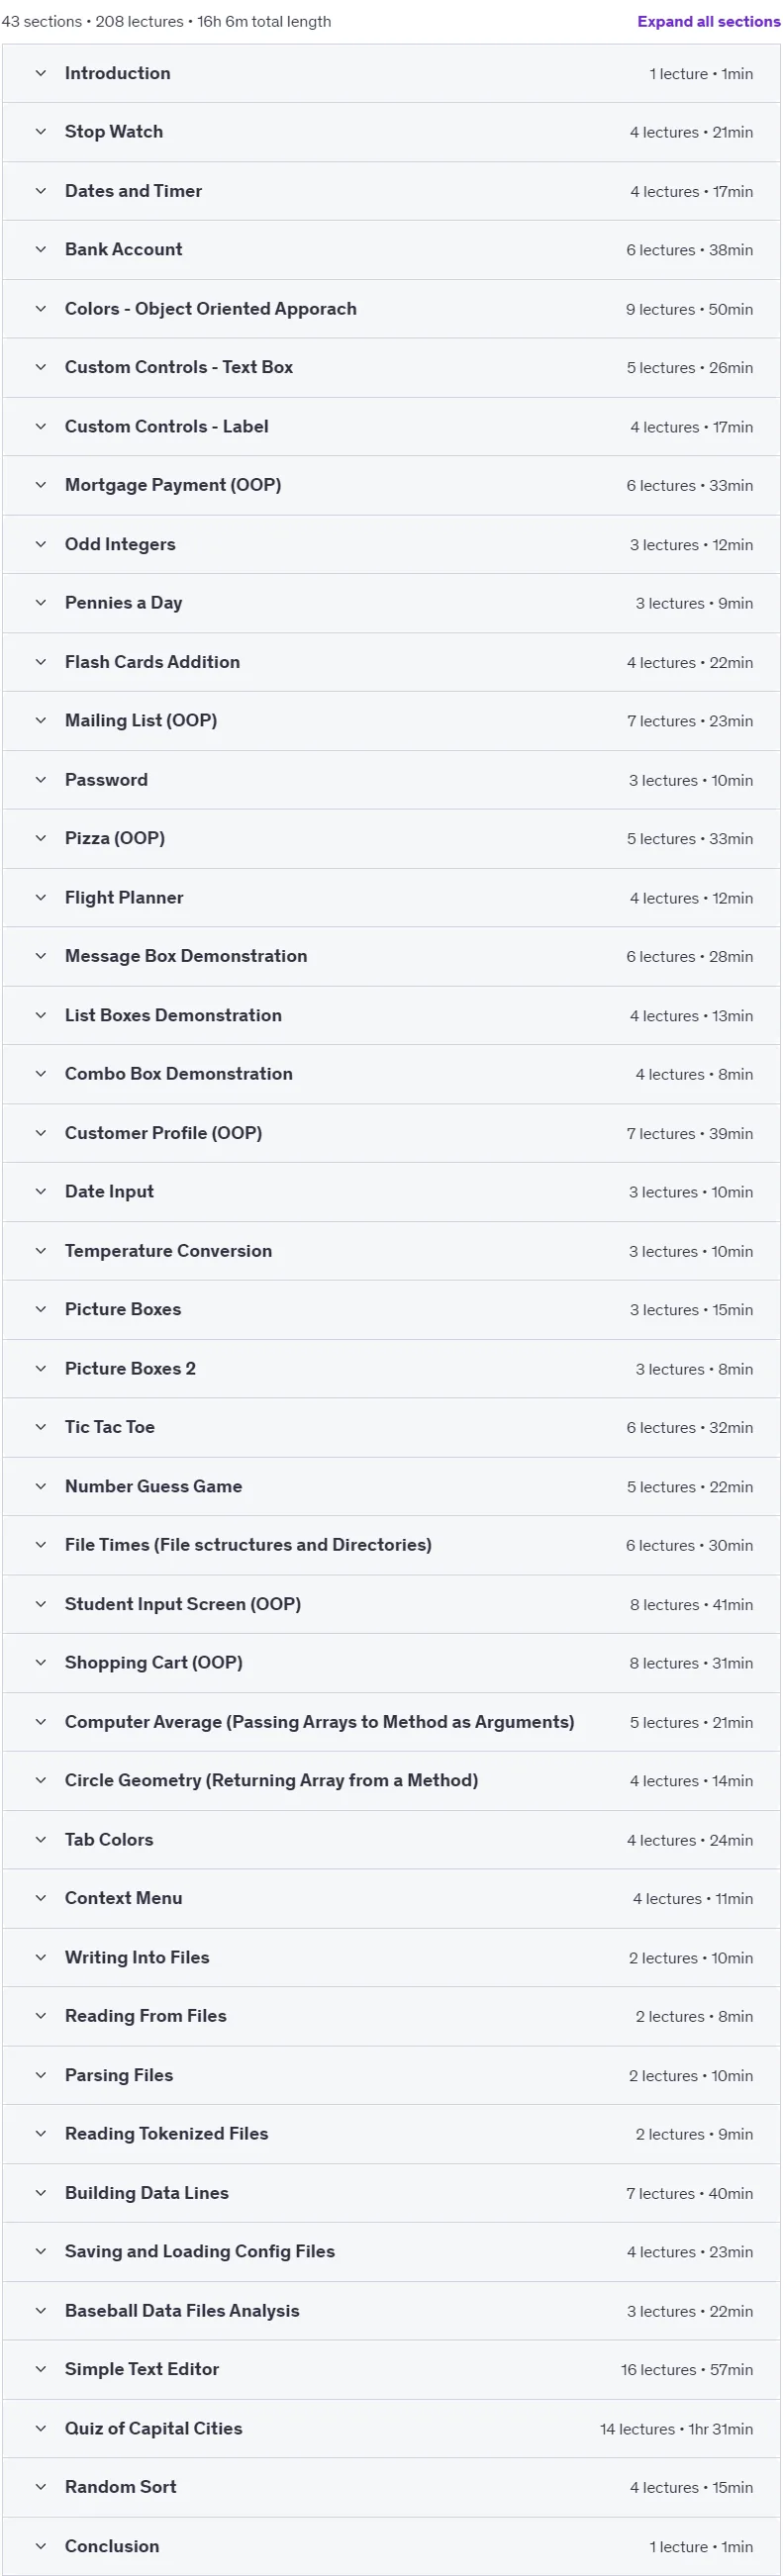The image size is (783, 2576).
Task: Expand the Stop Watch section chevron
Action: (x=41, y=132)
